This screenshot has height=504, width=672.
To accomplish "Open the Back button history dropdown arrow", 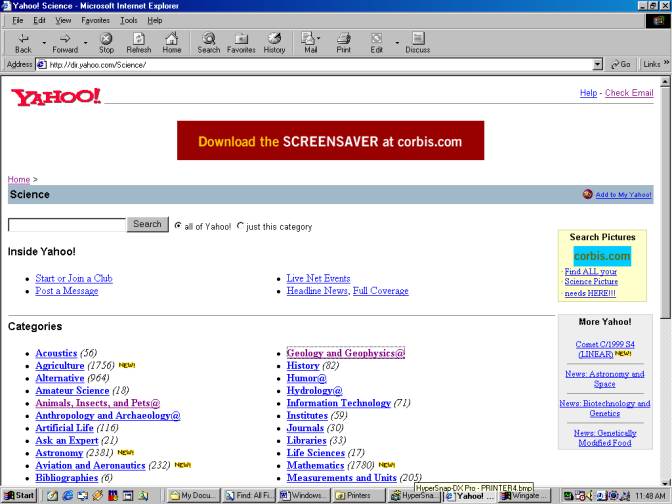I will click(x=42, y=42).
